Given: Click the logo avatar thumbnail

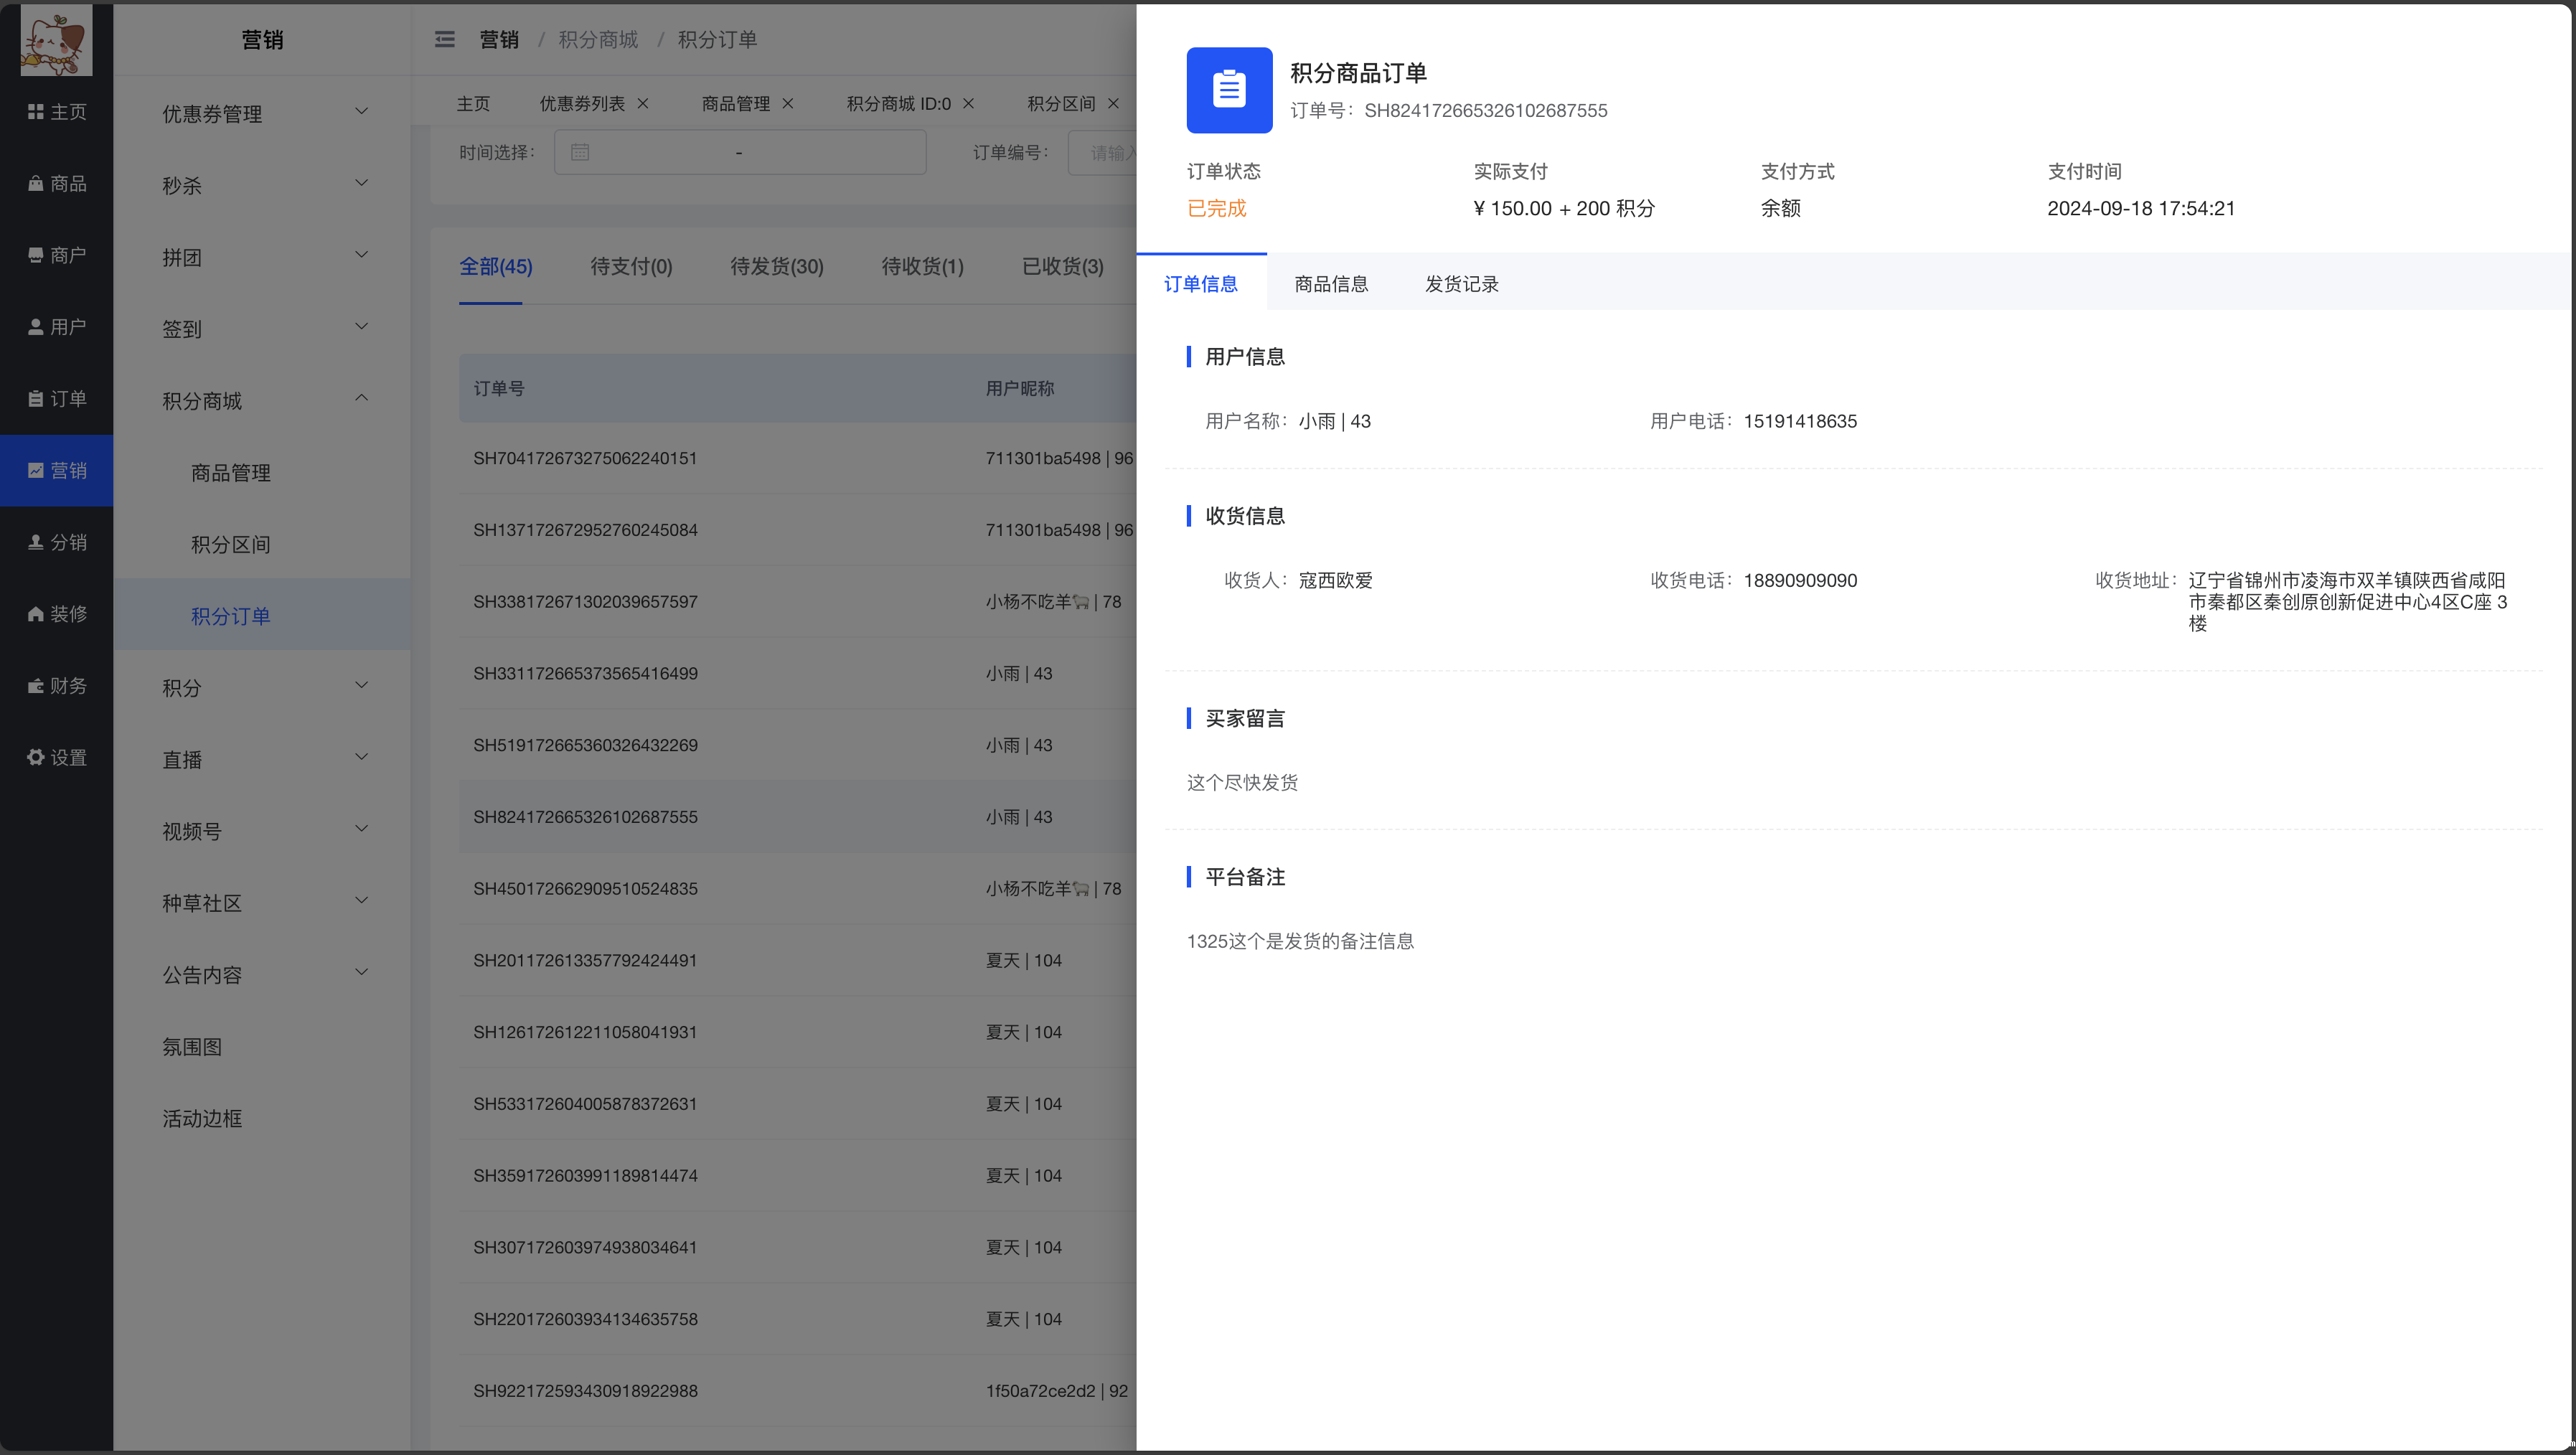Looking at the screenshot, I should tap(56, 40).
